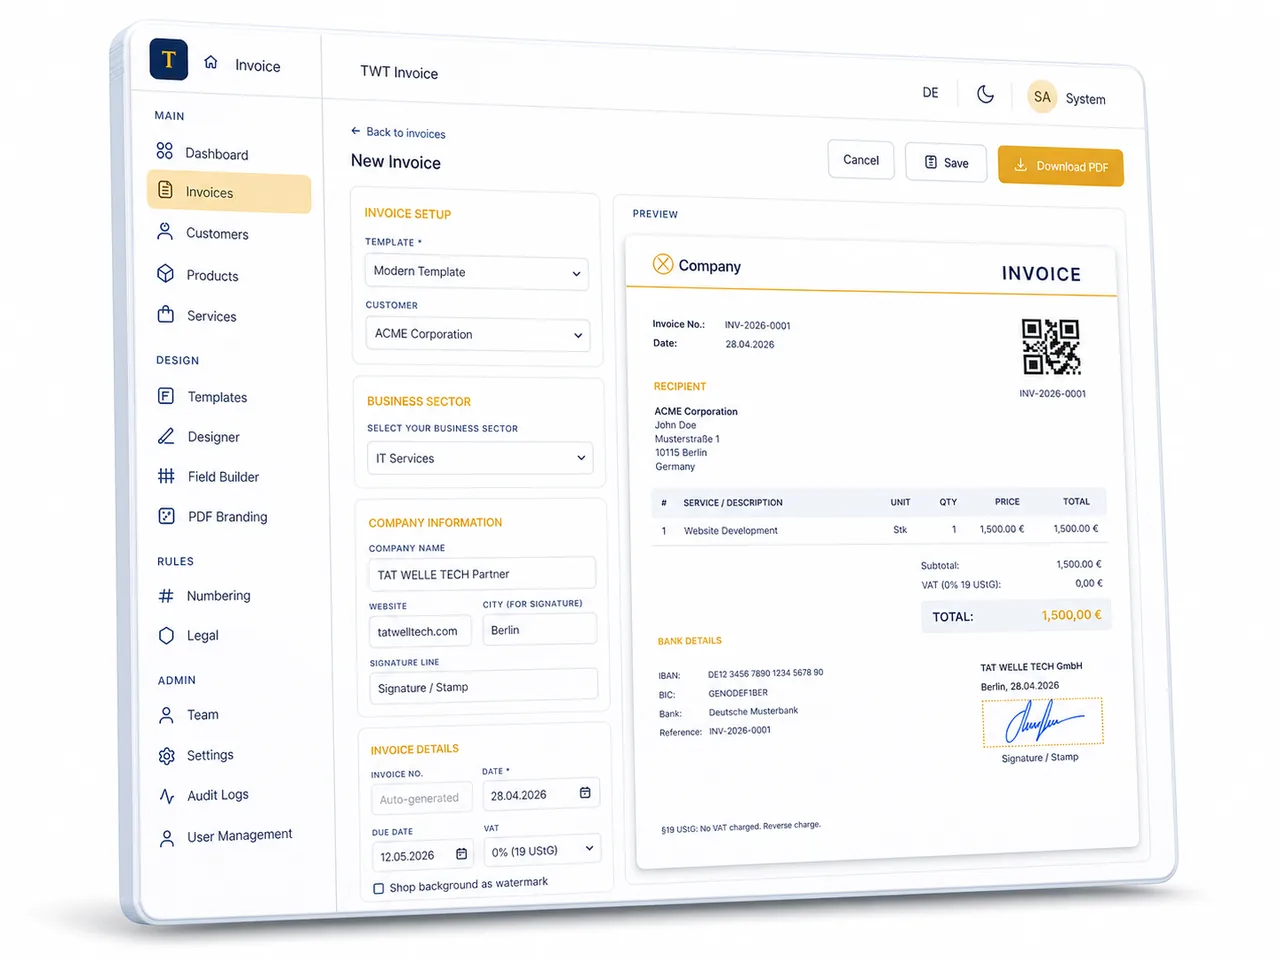Screen dimensions: 1280x960
Task: Click the Download PDF button
Action: coord(1061,166)
